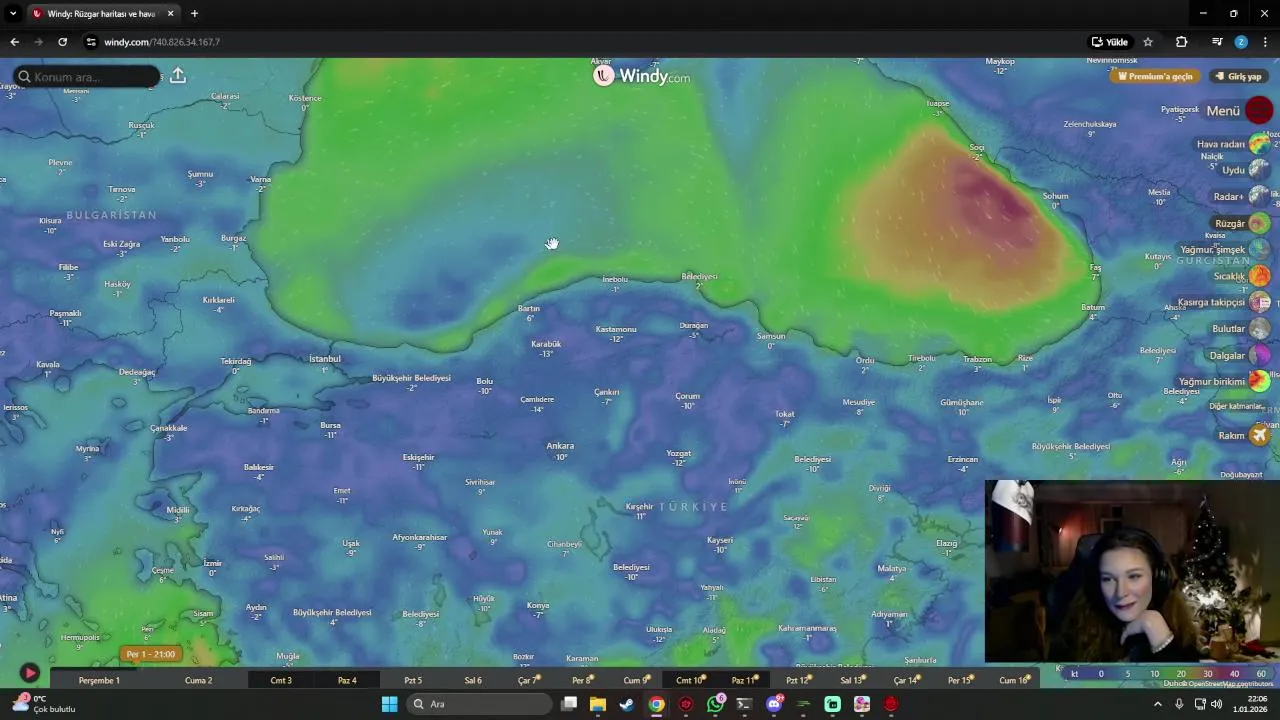
Task: Show hidden system tray icons
Action: tap(1158, 704)
